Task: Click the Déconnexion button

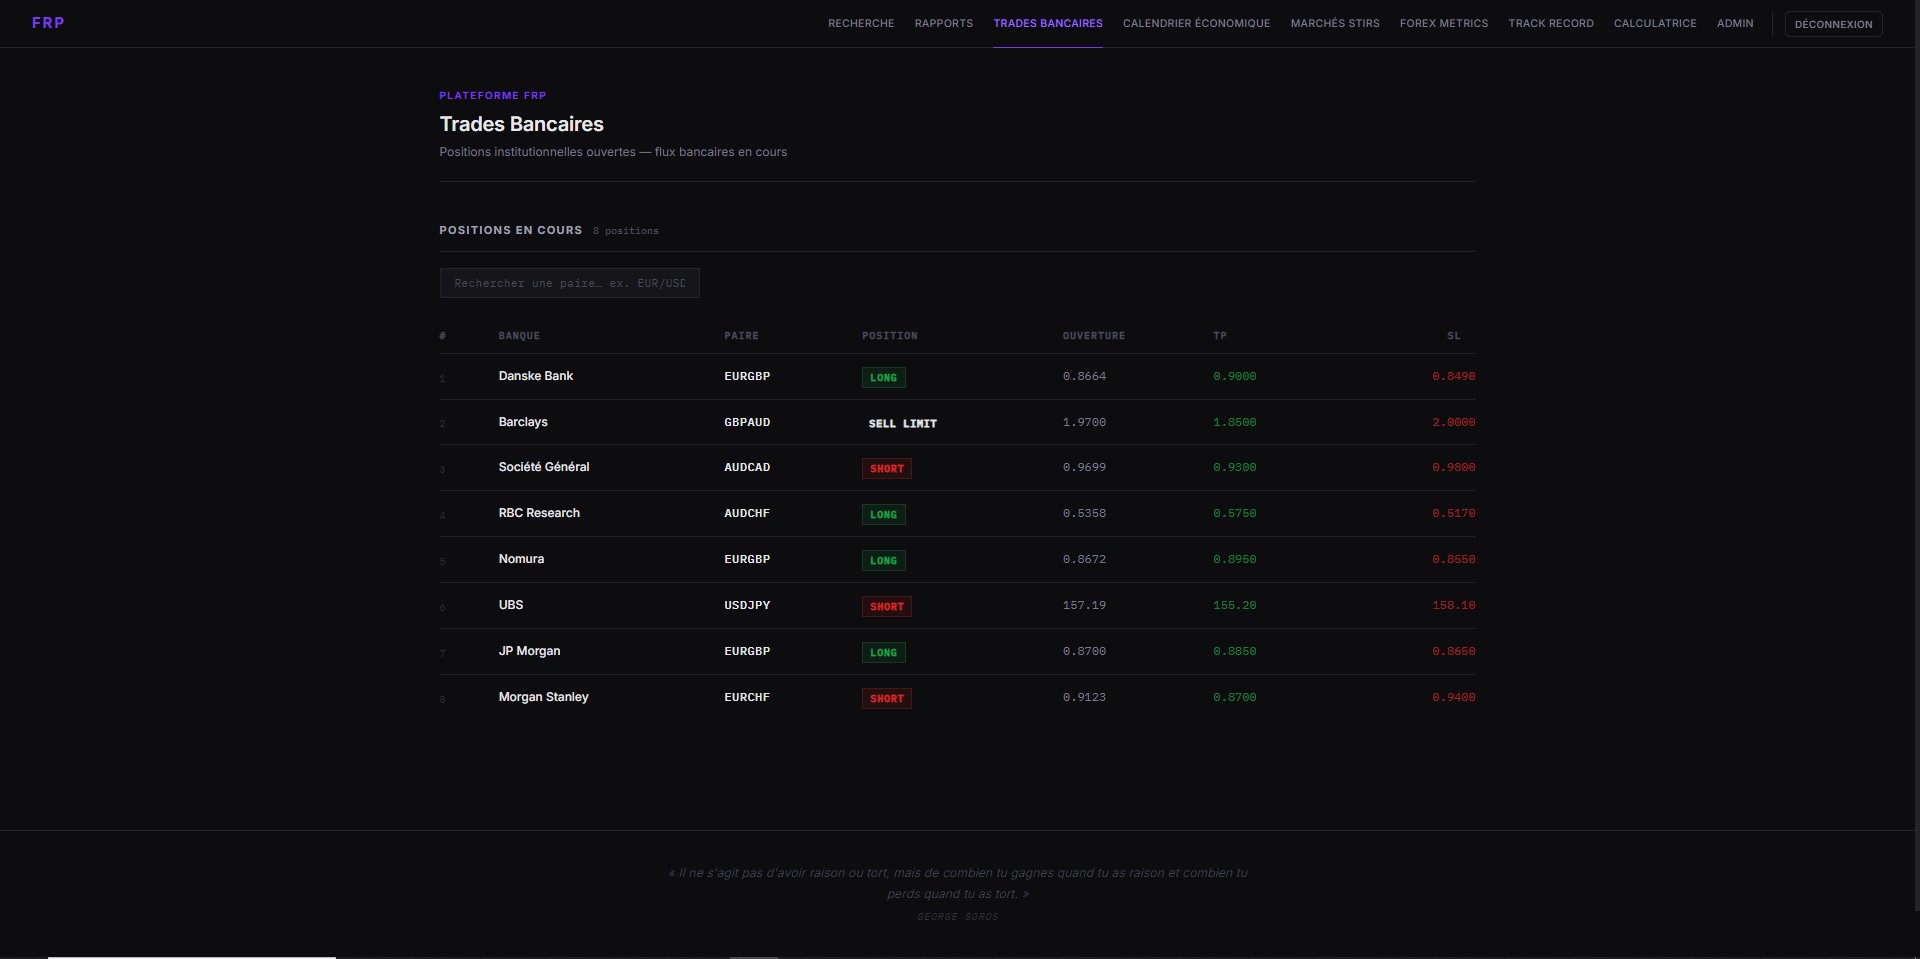Action: coord(1833,24)
